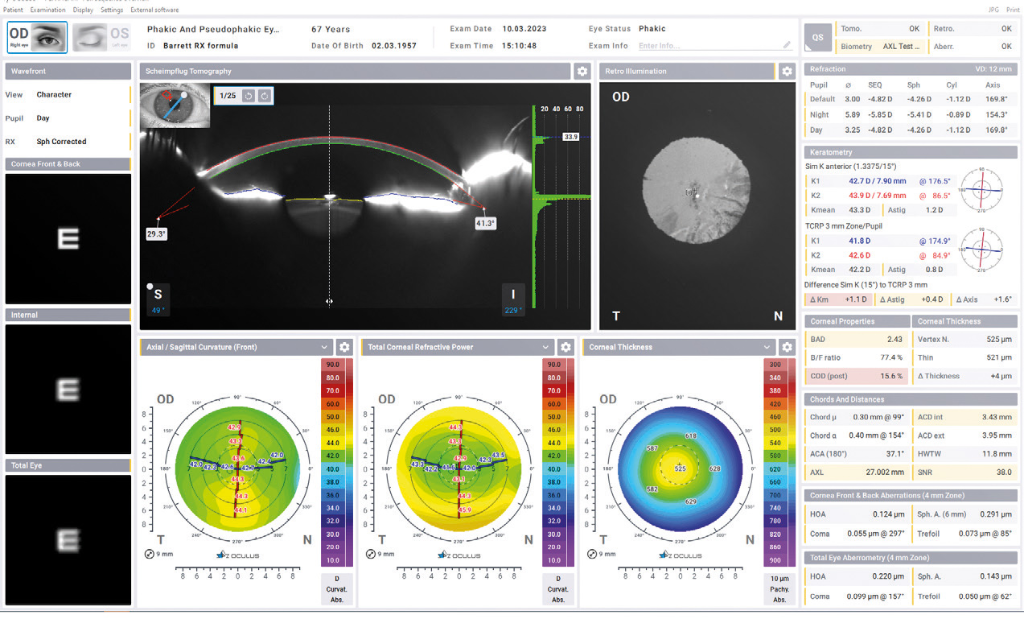Click the BAD value 2.43
Screen dimensions: 1024x619
(894, 340)
